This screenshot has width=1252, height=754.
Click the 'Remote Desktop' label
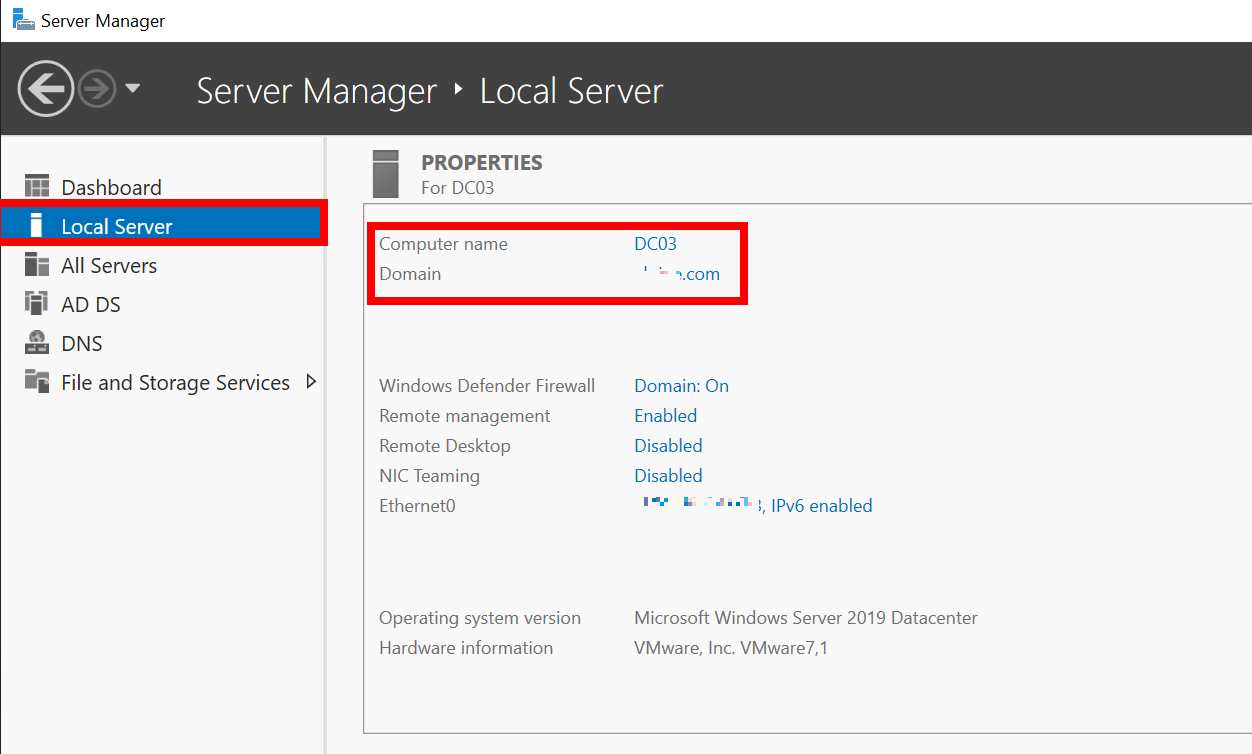coord(445,446)
